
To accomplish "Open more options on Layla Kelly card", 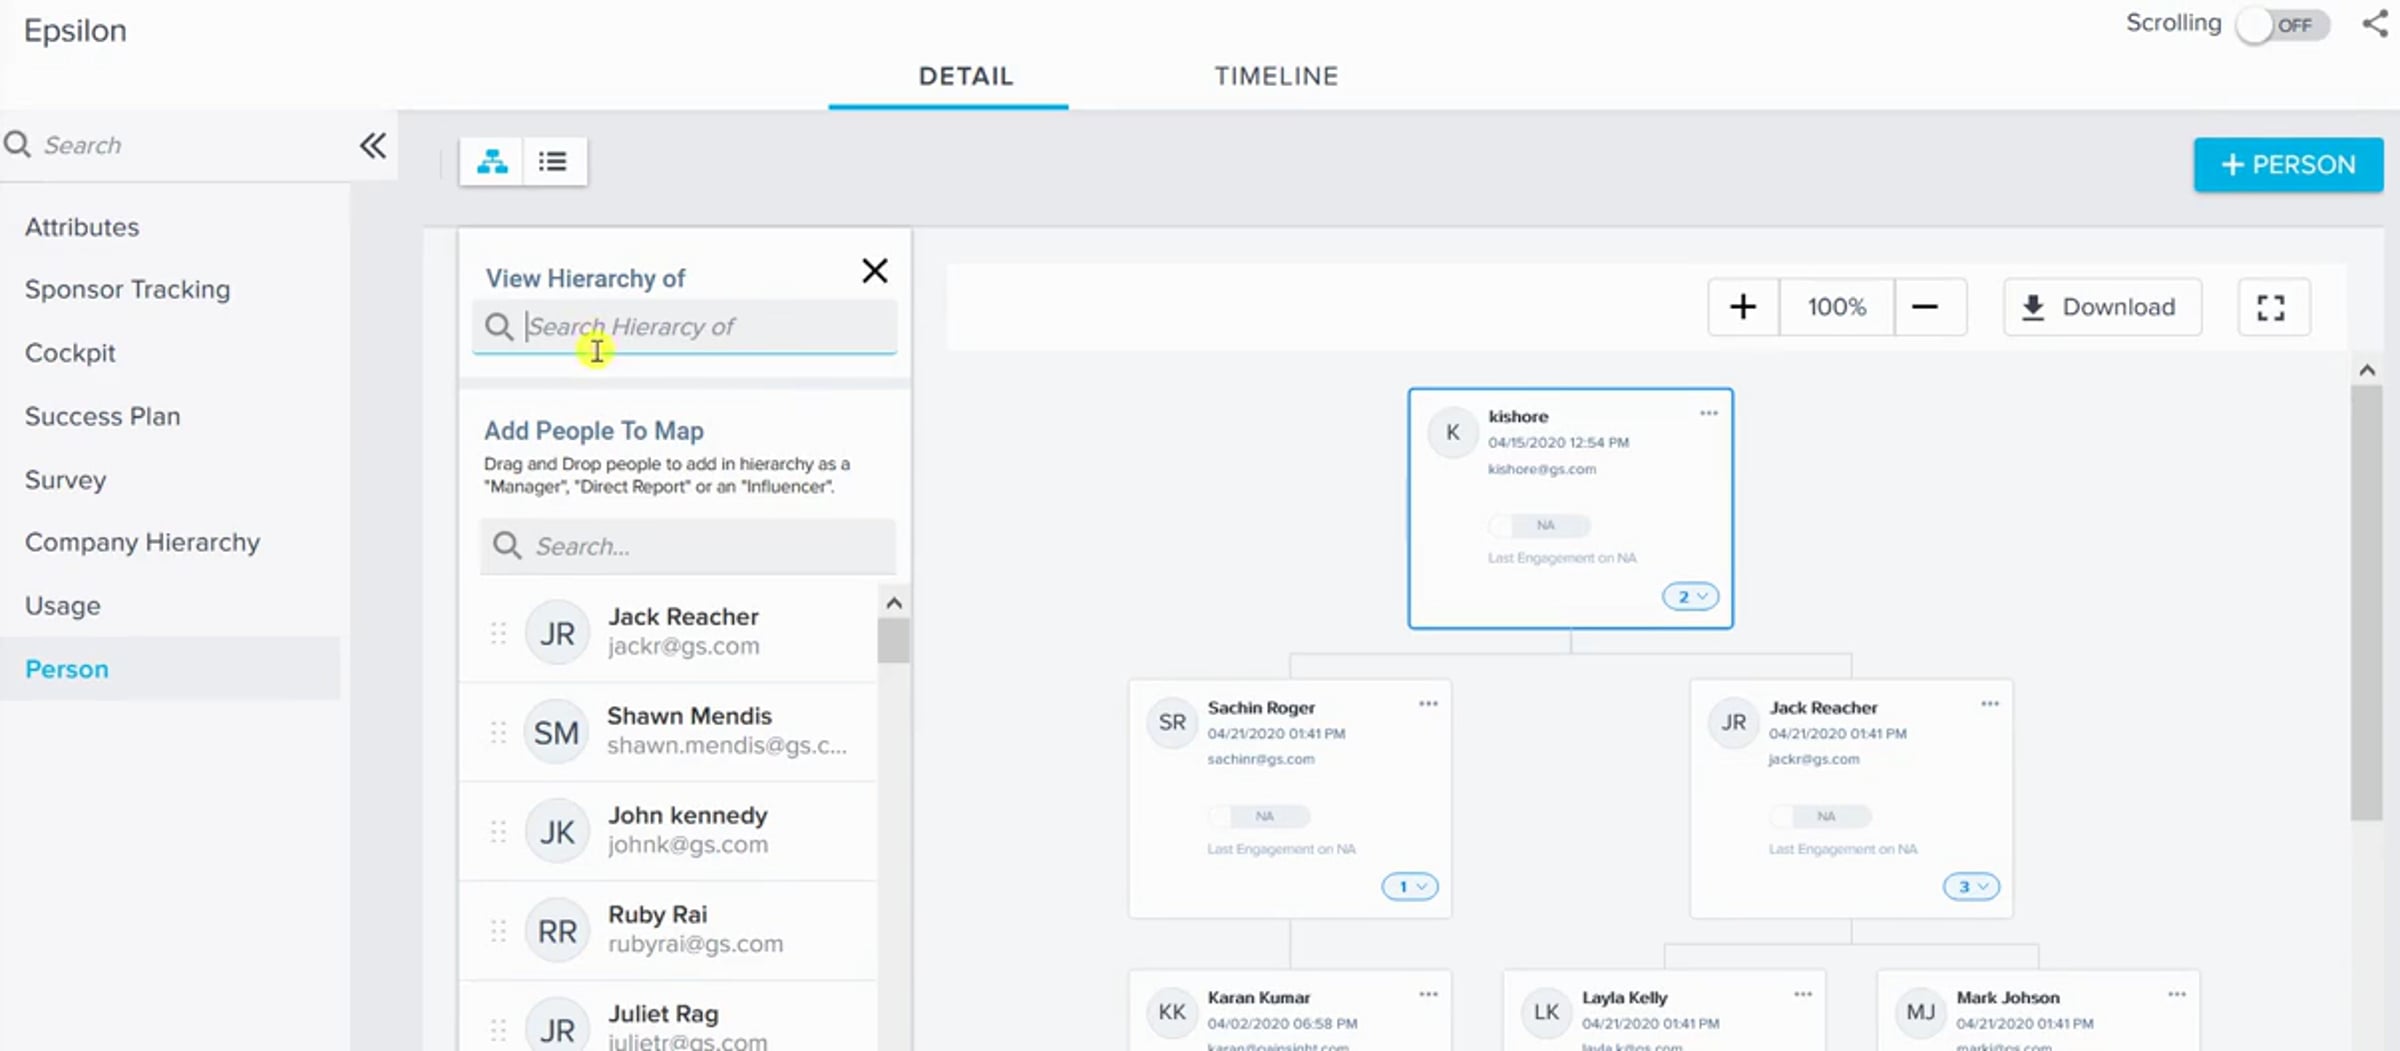I will click(1803, 994).
